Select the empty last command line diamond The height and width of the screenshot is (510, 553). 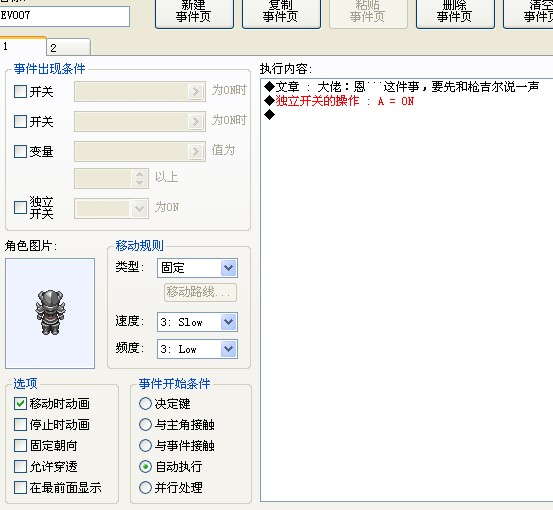pyautogui.click(x=269, y=115)
